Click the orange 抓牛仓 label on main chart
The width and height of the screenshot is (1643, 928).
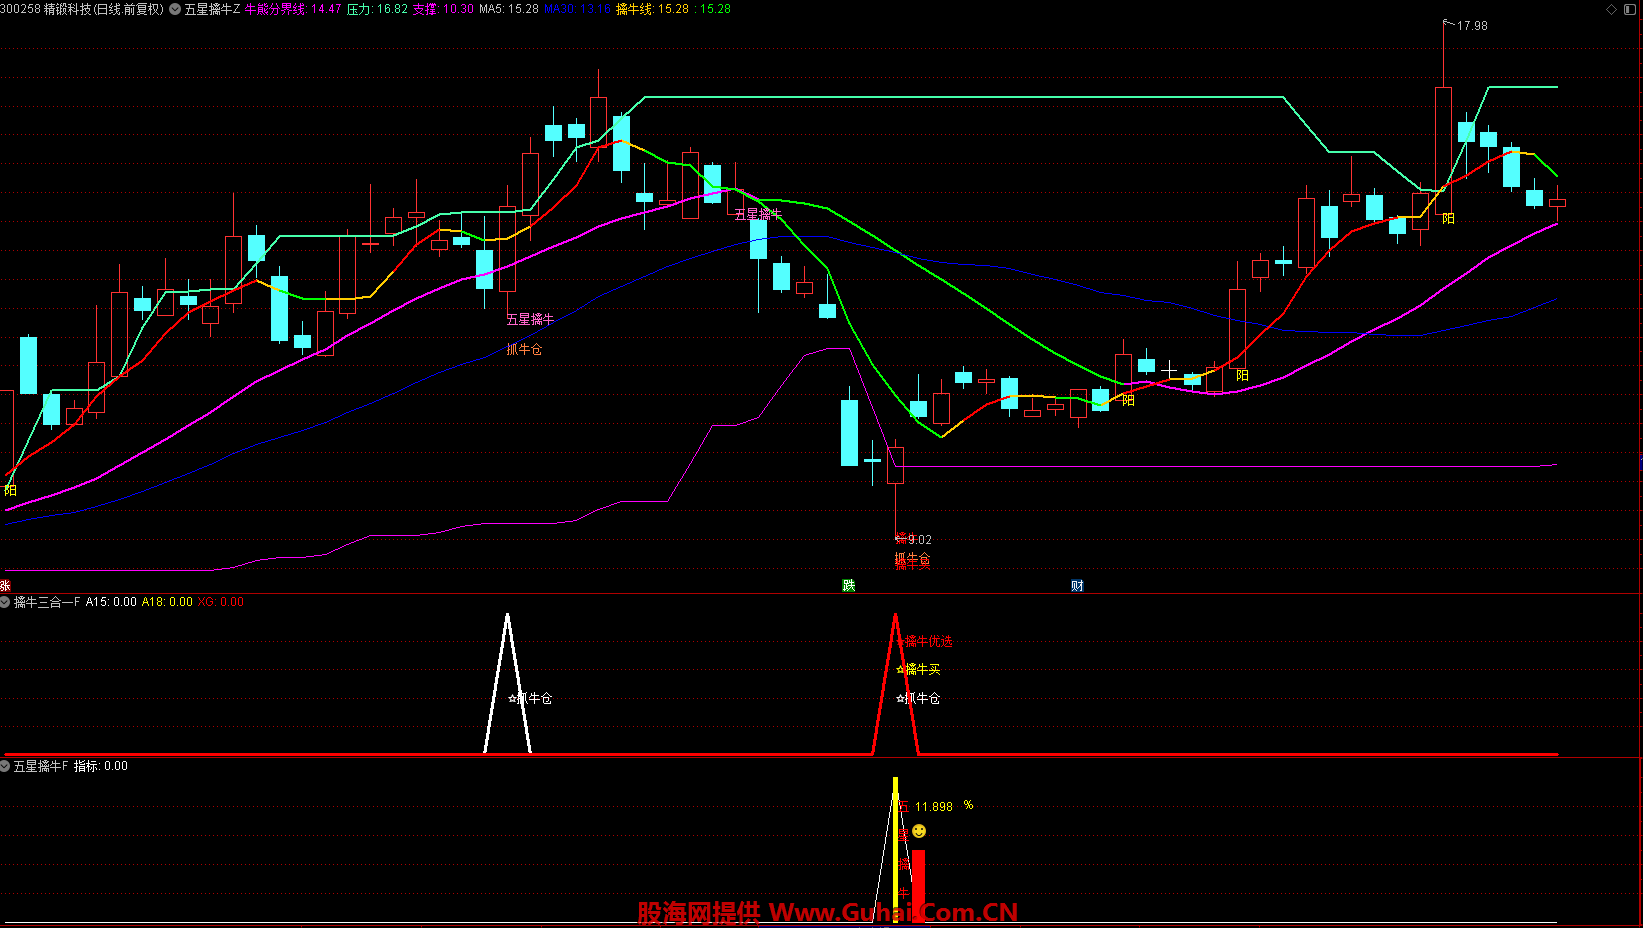point(524,349)
